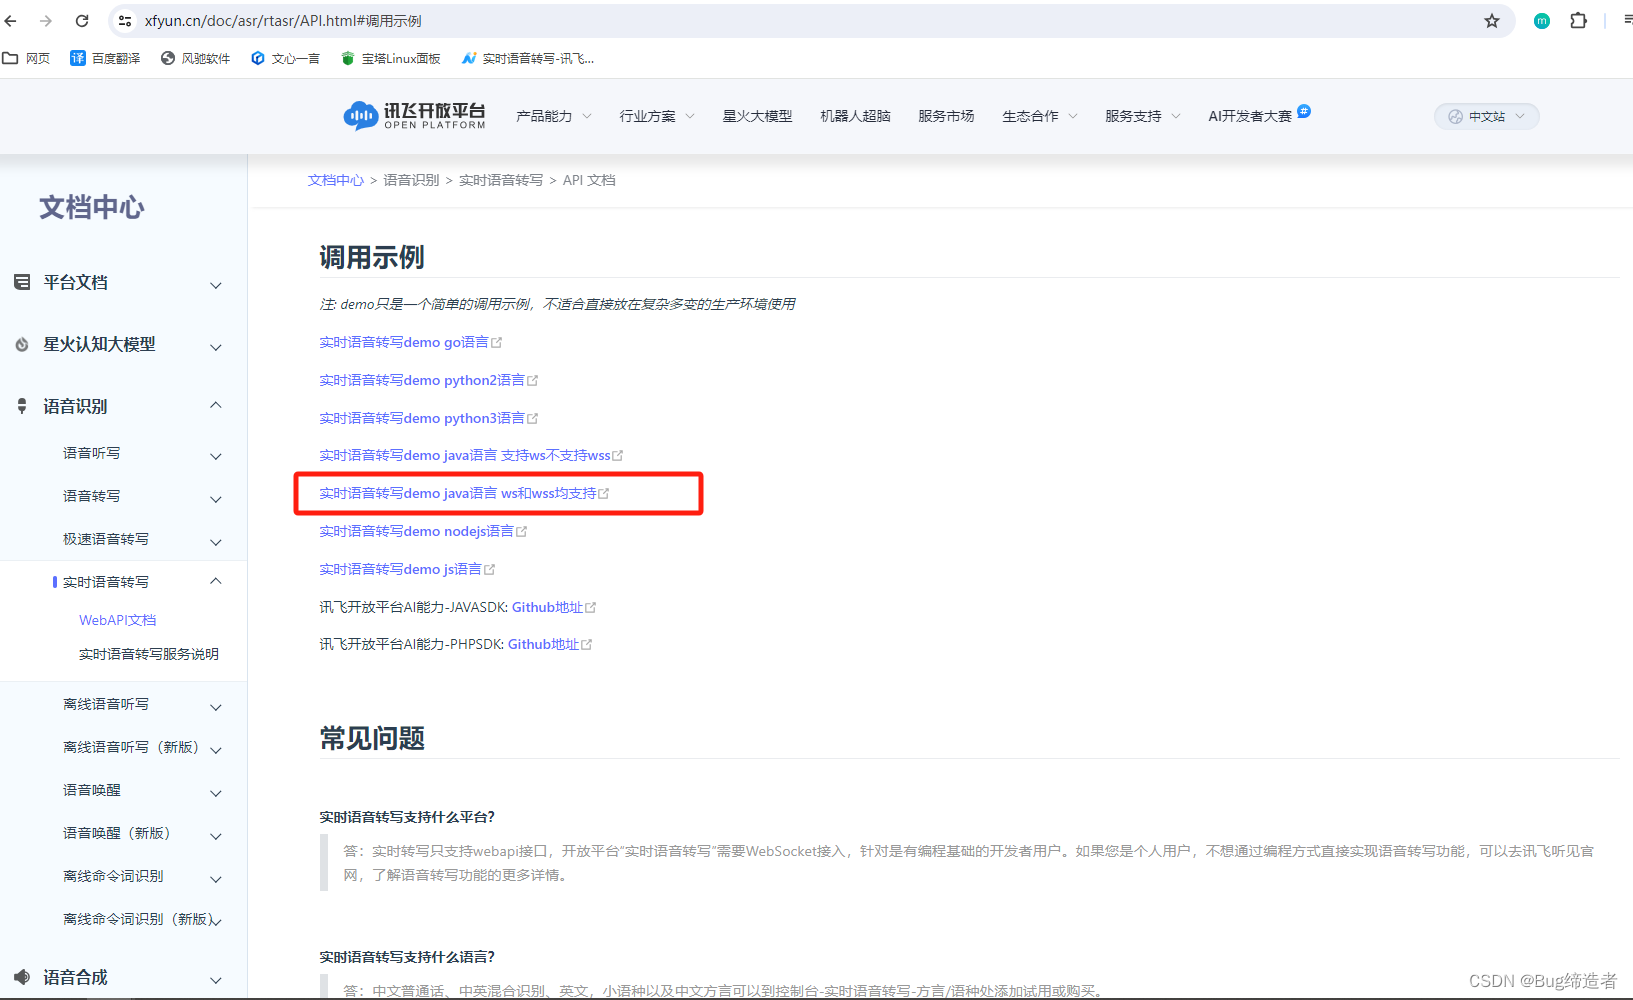Click the browser forward arrow
The height and width of the screenshot is (1000, 1633).
46,20
